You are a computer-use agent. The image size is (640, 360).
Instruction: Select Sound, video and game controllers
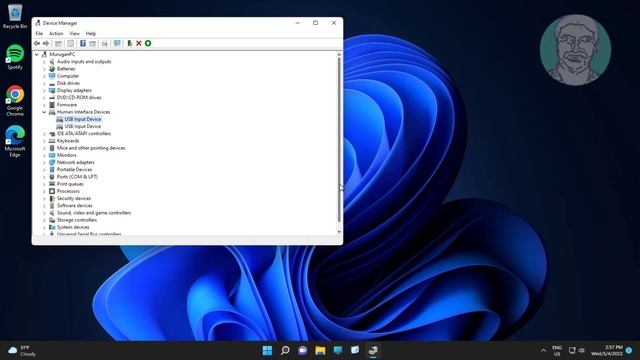94,213
